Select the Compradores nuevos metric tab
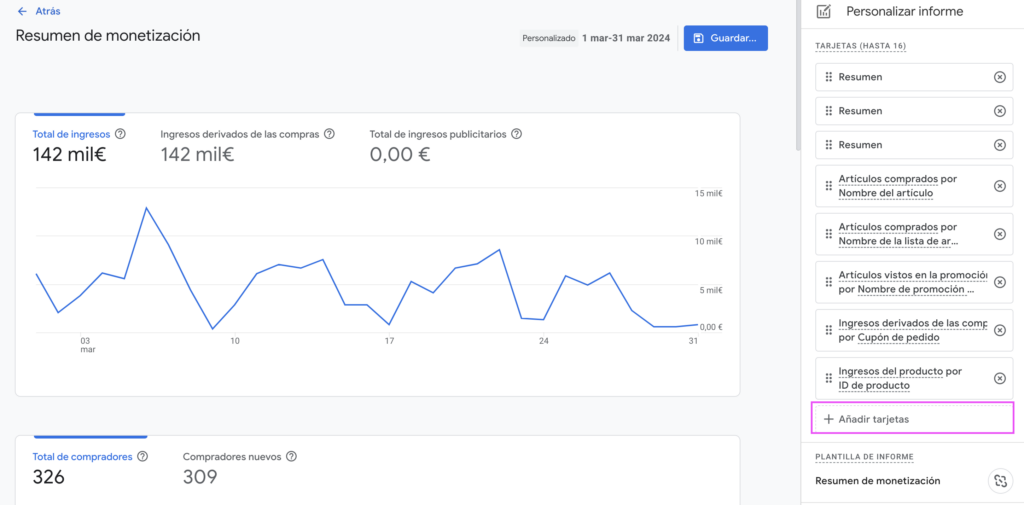This screenshot has width=1024, height=505. click(240, 468)
